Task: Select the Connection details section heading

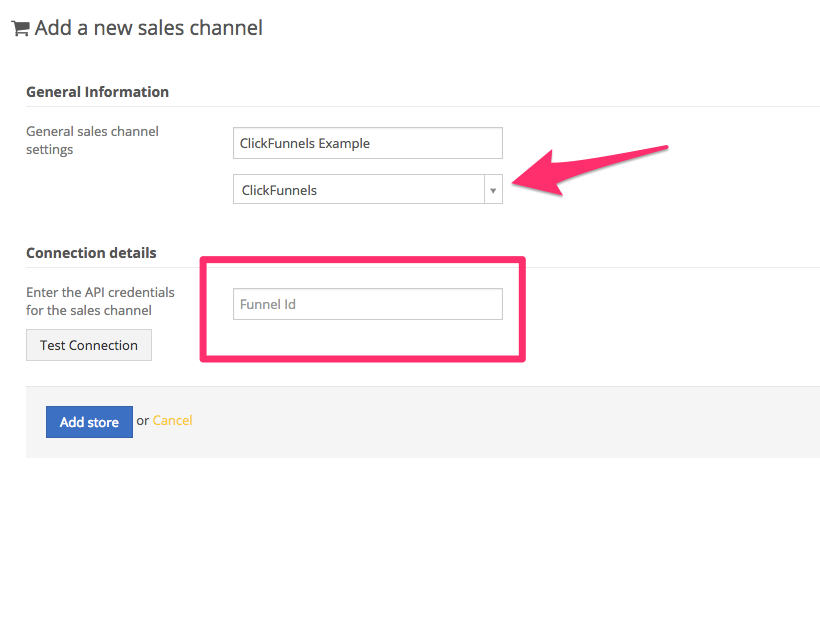Action: coord(91,253)
